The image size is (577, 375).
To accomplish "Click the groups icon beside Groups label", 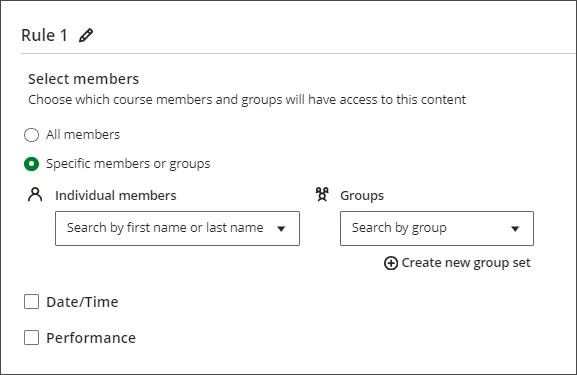I will [322, 194].
